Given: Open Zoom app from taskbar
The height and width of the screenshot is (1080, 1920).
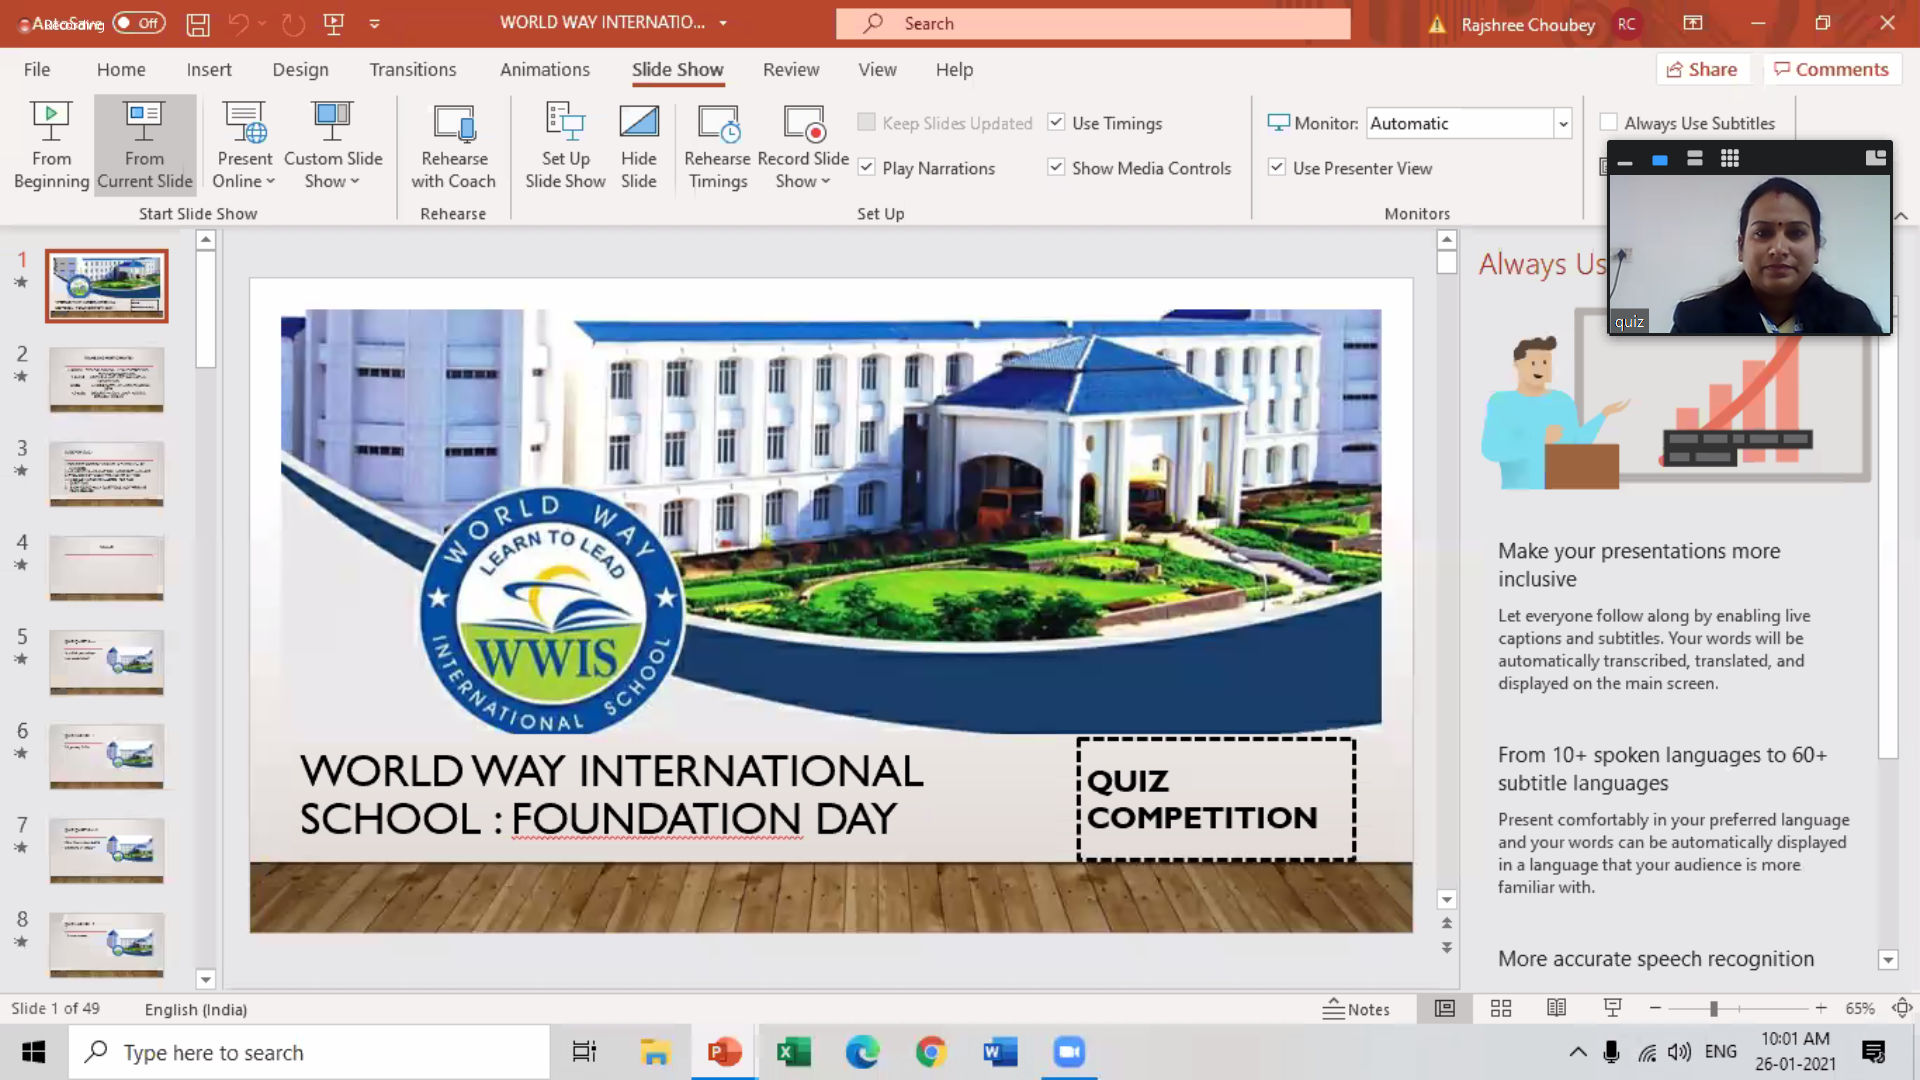Looking at the screenshot, I should click(1069, 1052).
